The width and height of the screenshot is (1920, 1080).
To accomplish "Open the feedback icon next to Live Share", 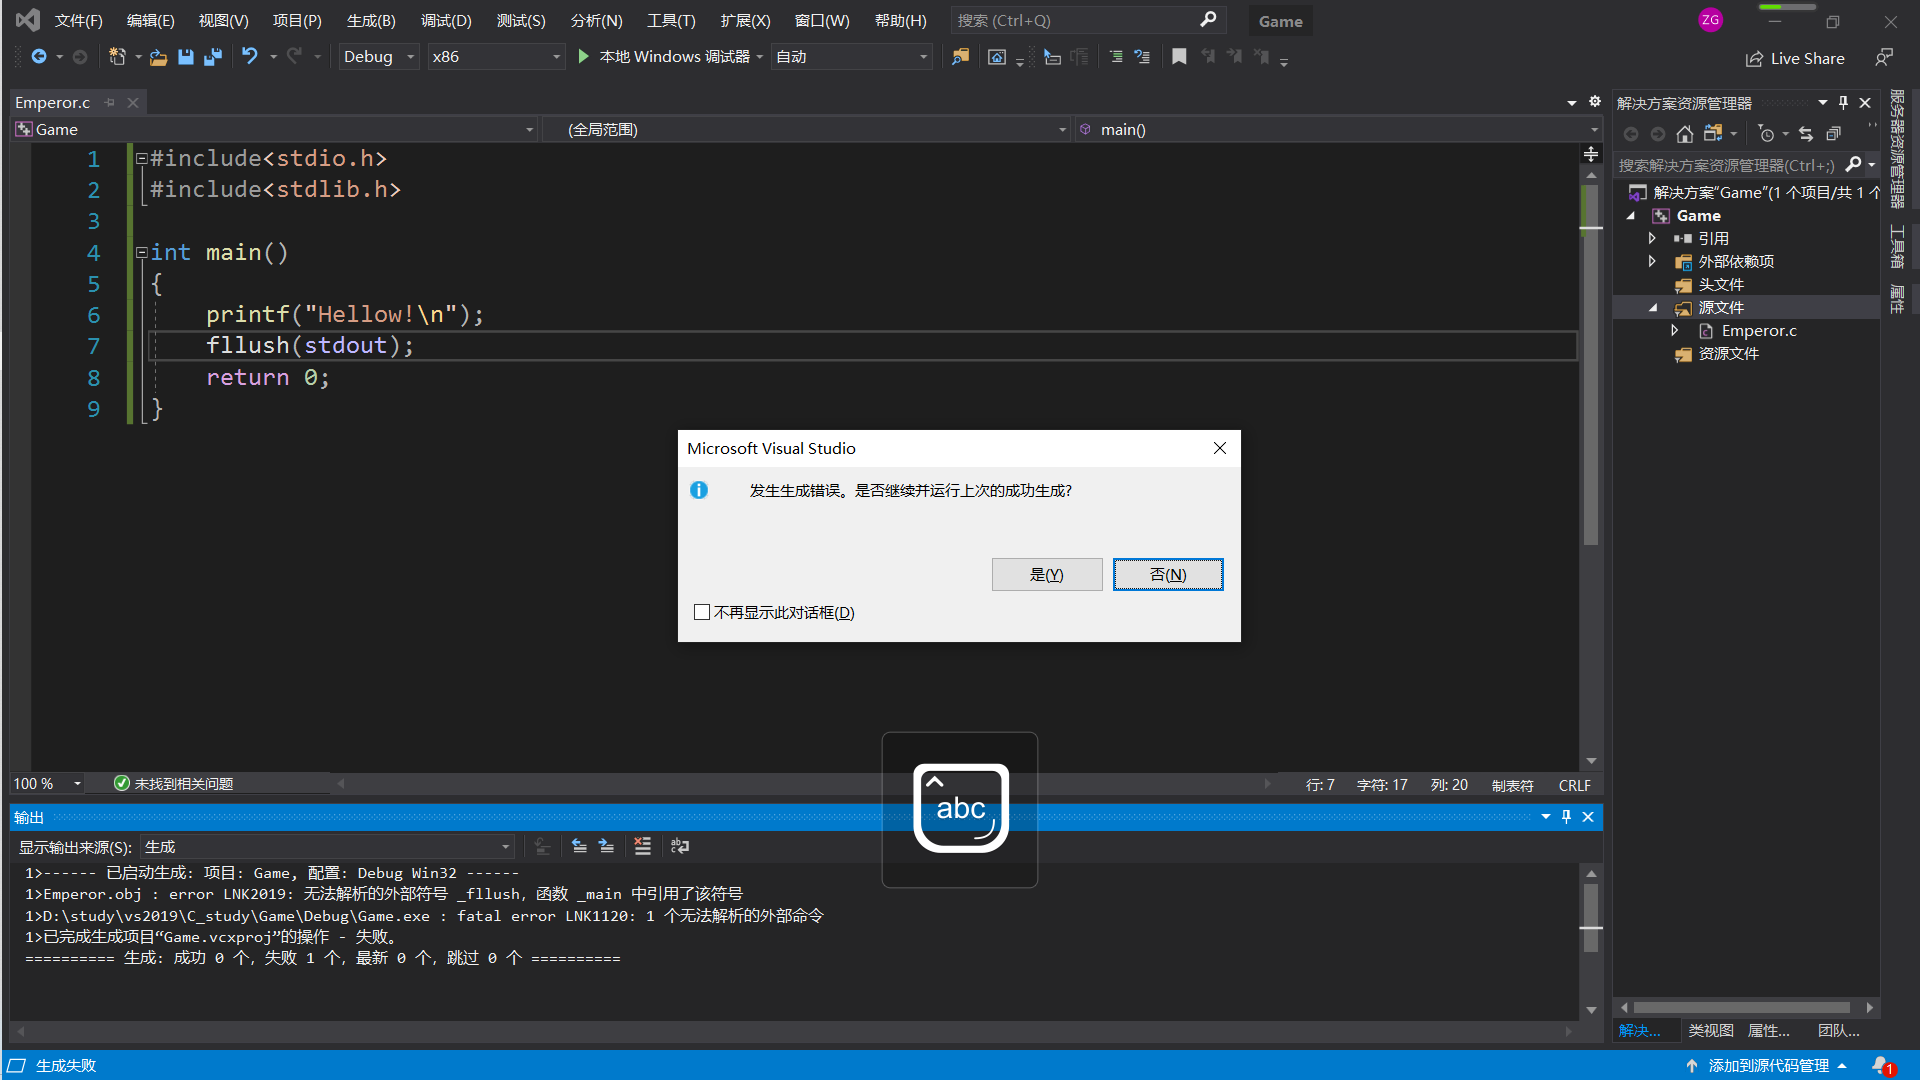I will tap(1884, 58).
